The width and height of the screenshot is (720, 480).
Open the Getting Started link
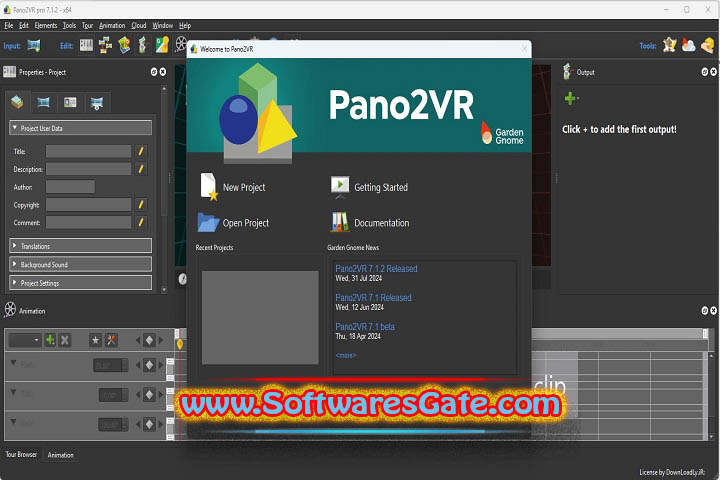381,187
